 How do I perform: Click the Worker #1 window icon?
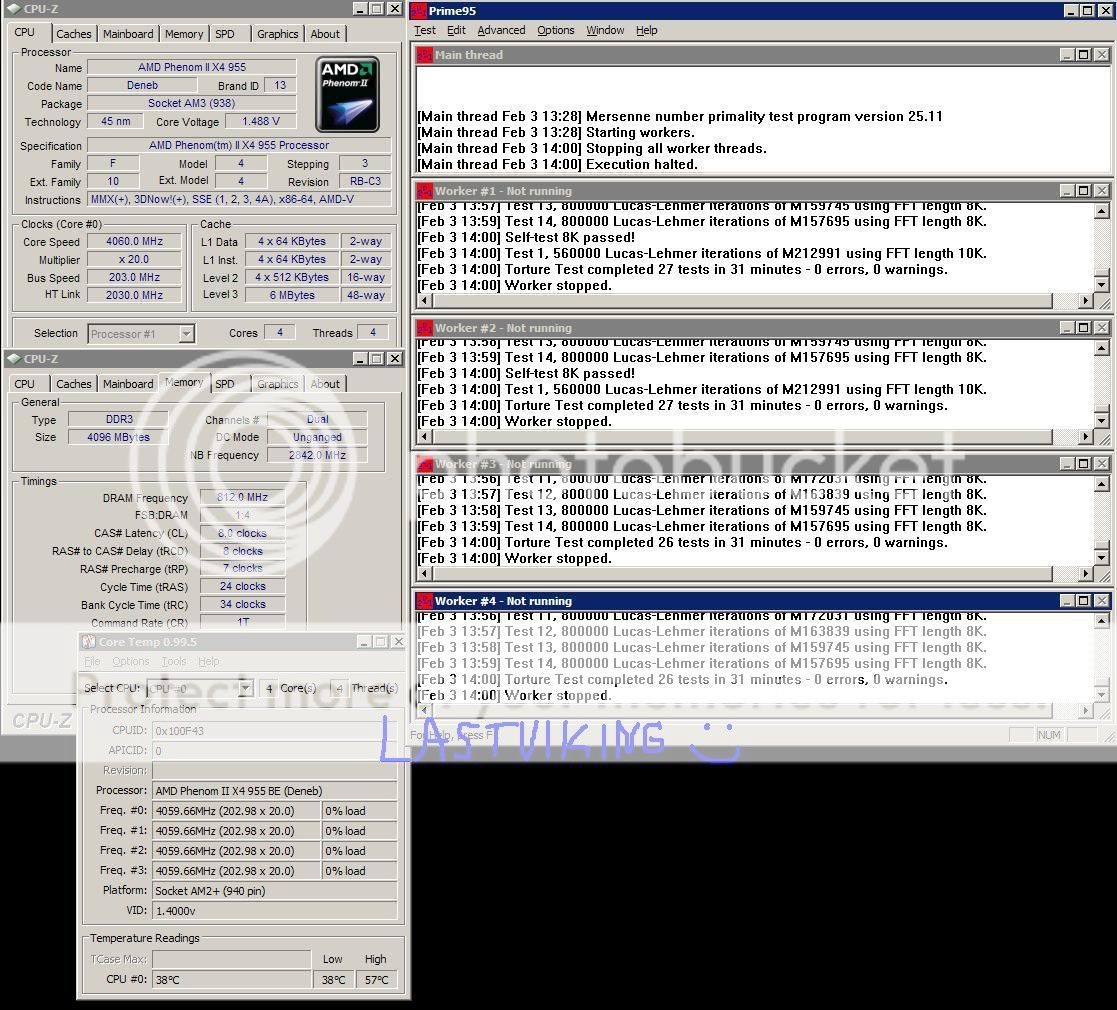point(424,191)
